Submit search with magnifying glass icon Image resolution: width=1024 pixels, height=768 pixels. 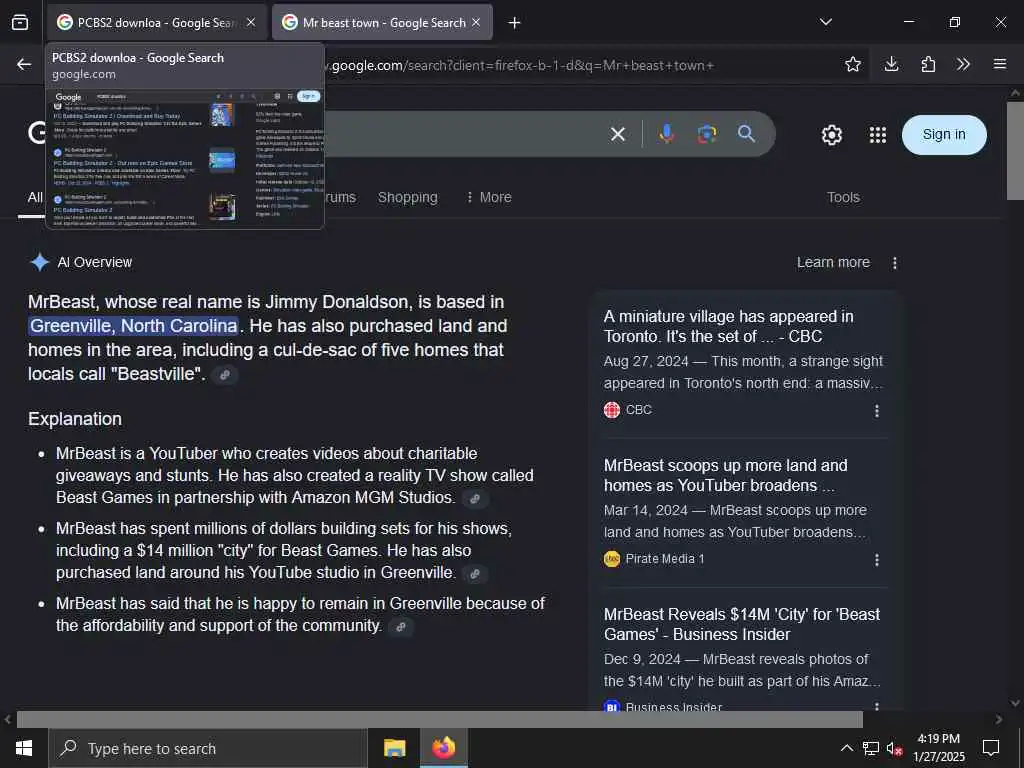click(746, 134)
